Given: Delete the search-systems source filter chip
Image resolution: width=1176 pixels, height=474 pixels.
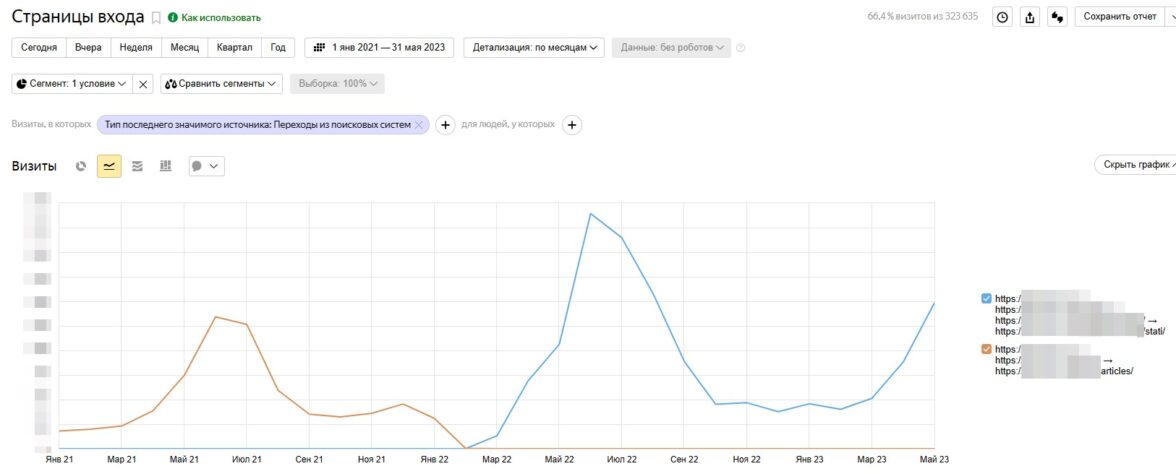Looking at the screenshot, I should [x=419, y=125].
